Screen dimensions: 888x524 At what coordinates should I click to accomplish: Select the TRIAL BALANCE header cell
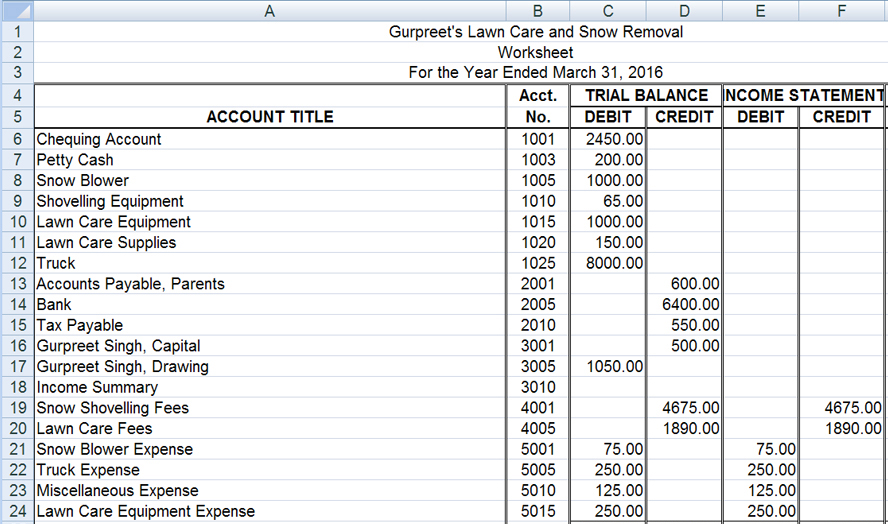click(645, 96)
